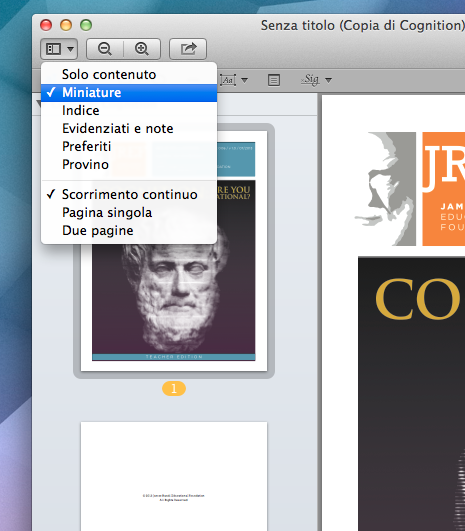The width and height of the screenshot is (465, 531).
Task: Zoom in with the plus magnifier
Action: [142, 49]
